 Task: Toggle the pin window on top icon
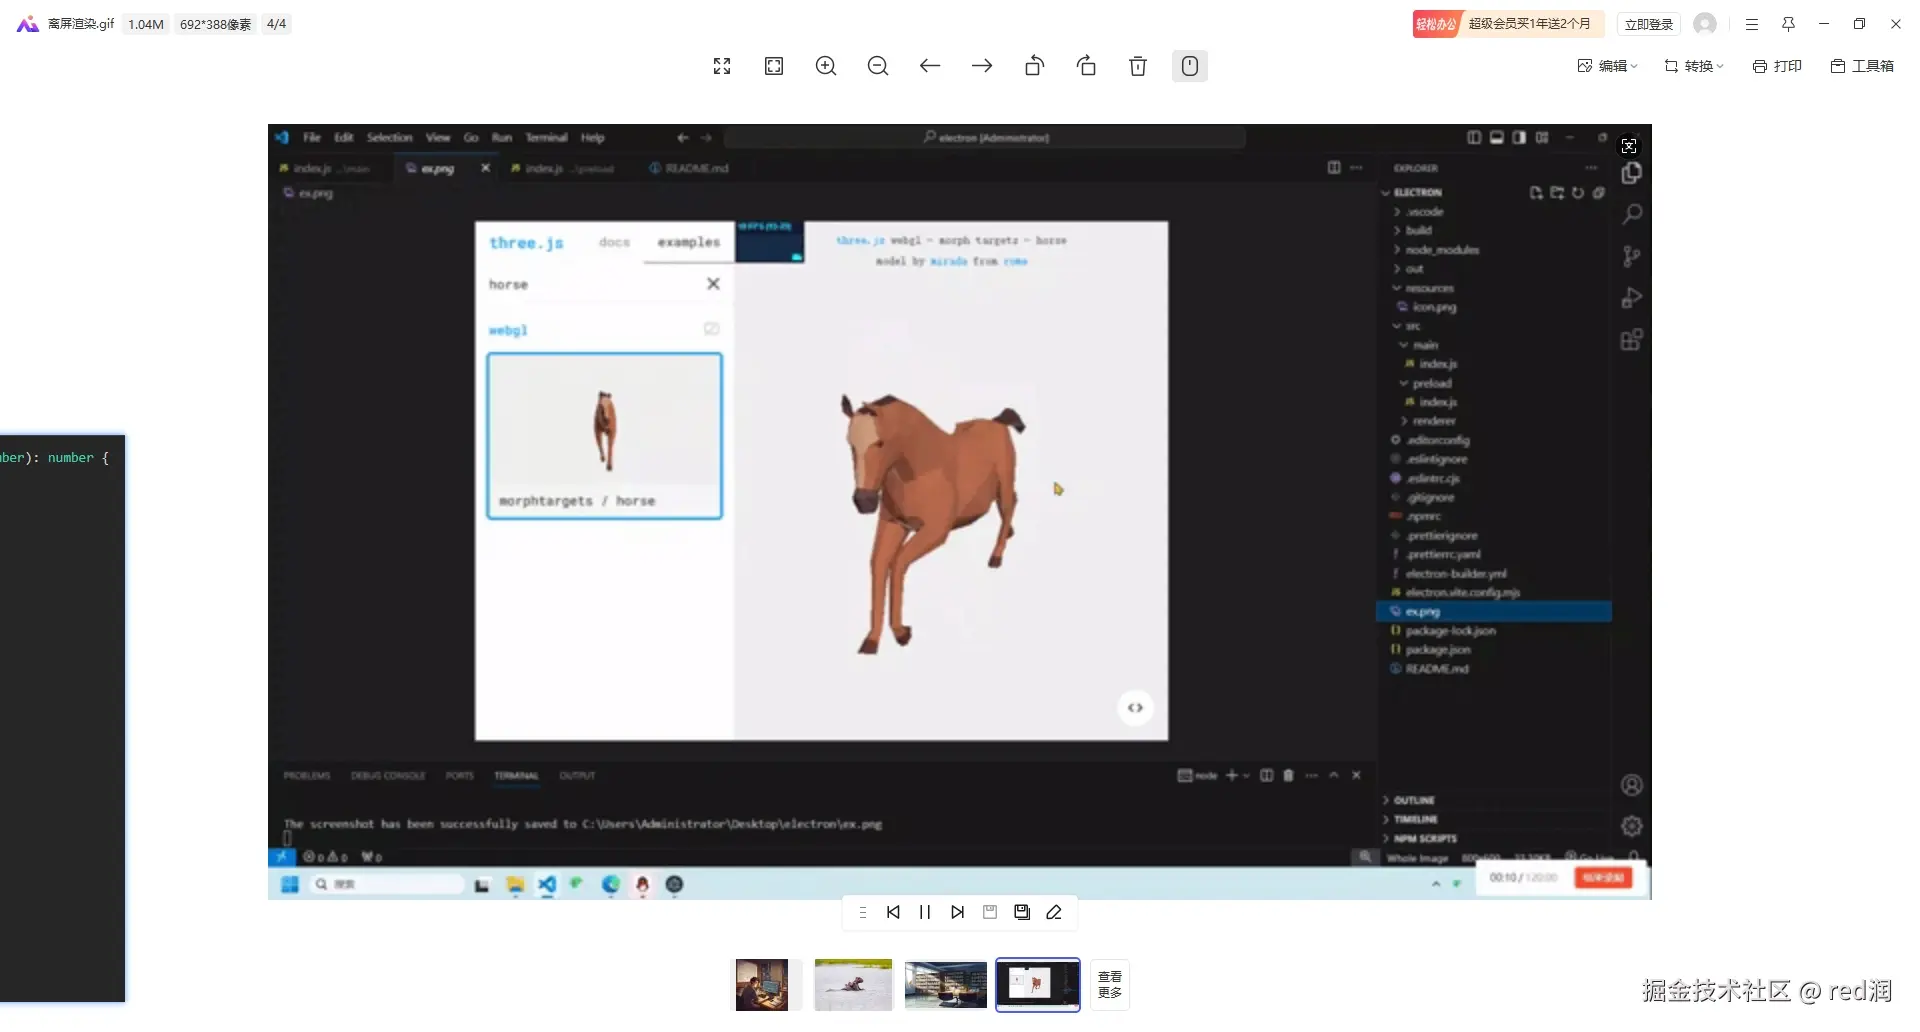click(x=1788, y=24)
